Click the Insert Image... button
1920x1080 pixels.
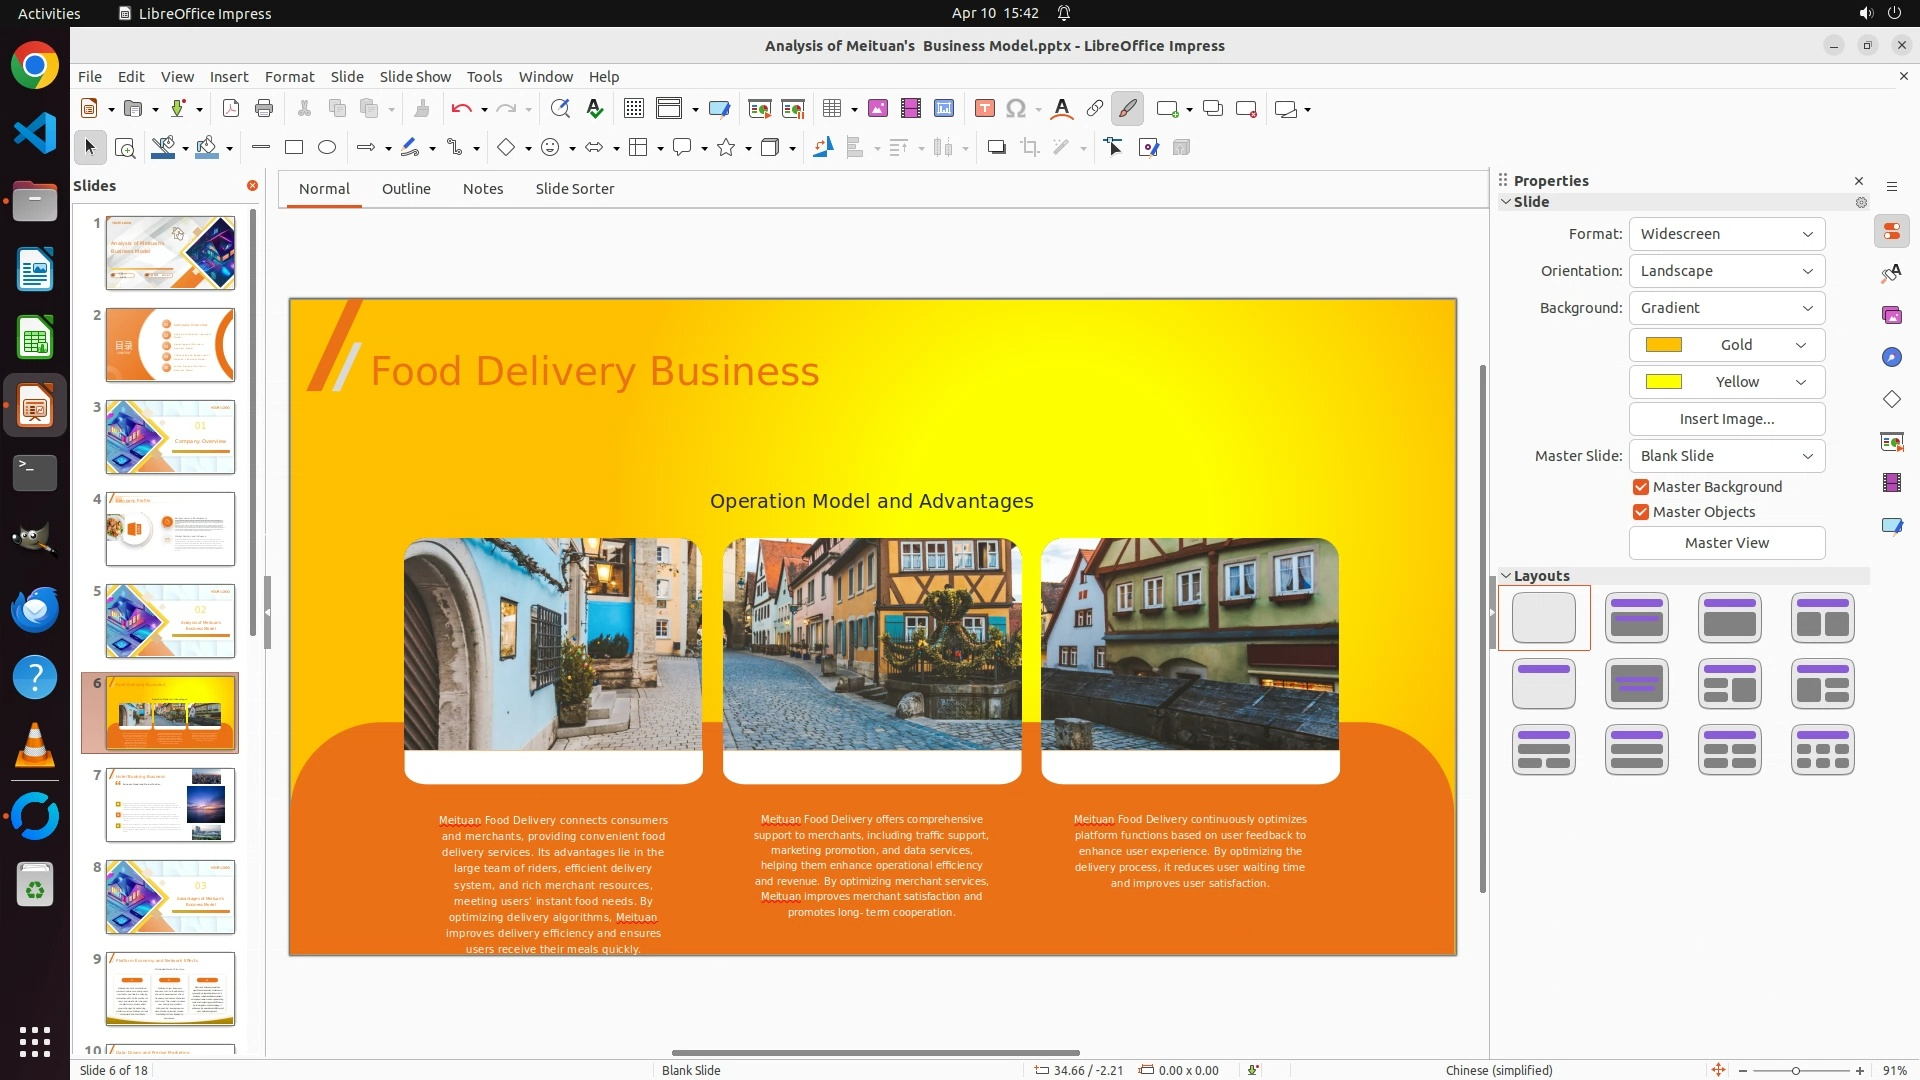[x=1726, y=419]
